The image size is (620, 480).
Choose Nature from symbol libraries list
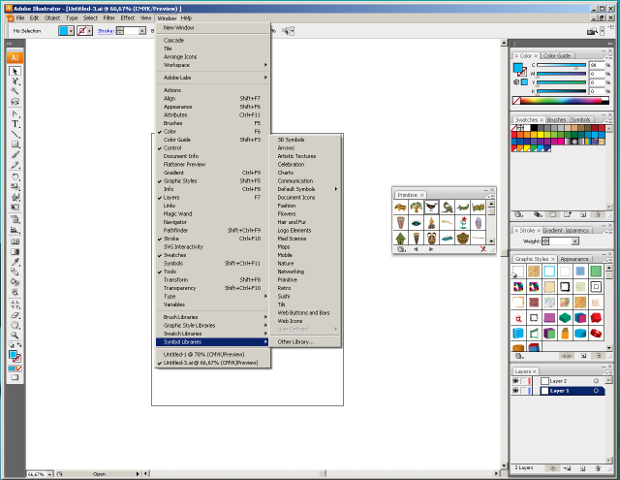pyautogui.click(x=305, y=263)
